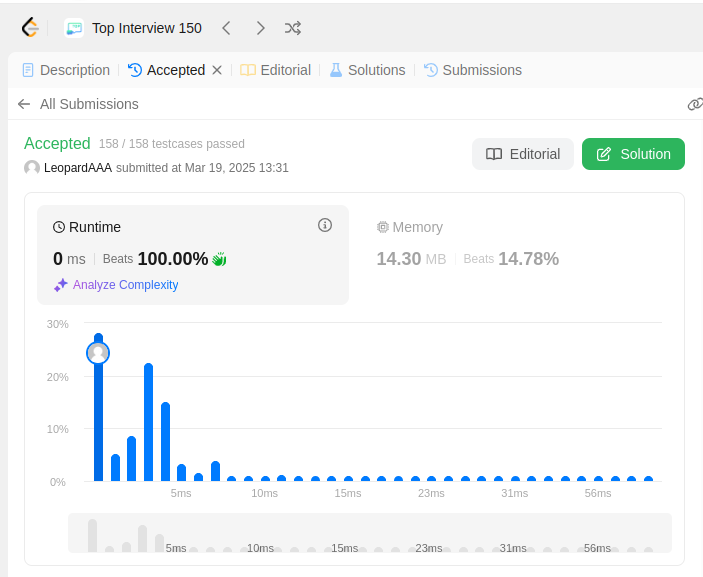This screenshot has width=703, height=577.
Task: Click the runtime info icon
Action: click(x=325, y=225)
